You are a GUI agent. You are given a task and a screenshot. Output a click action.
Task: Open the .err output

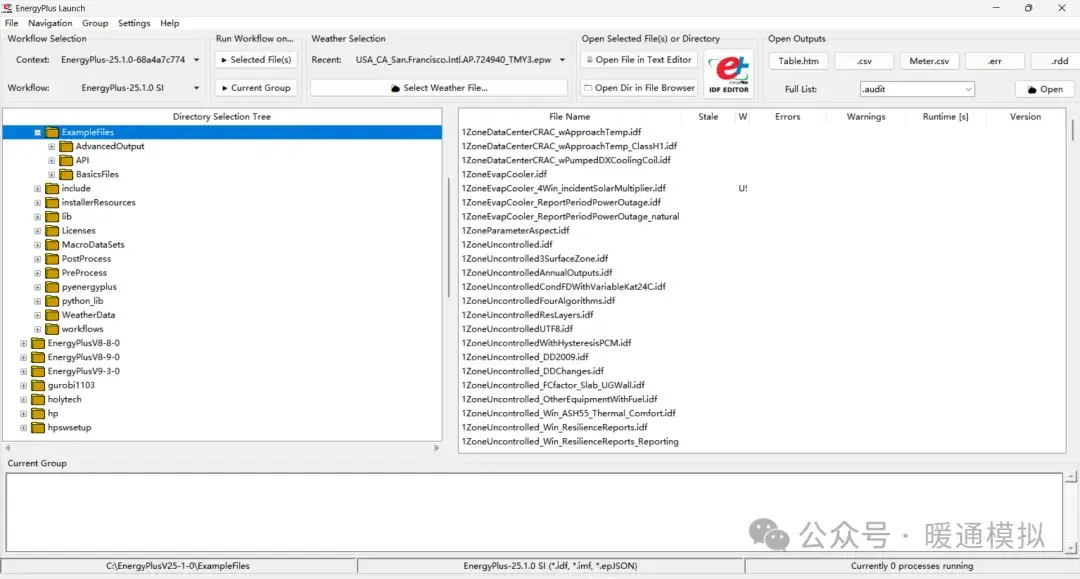coord(995,61)
